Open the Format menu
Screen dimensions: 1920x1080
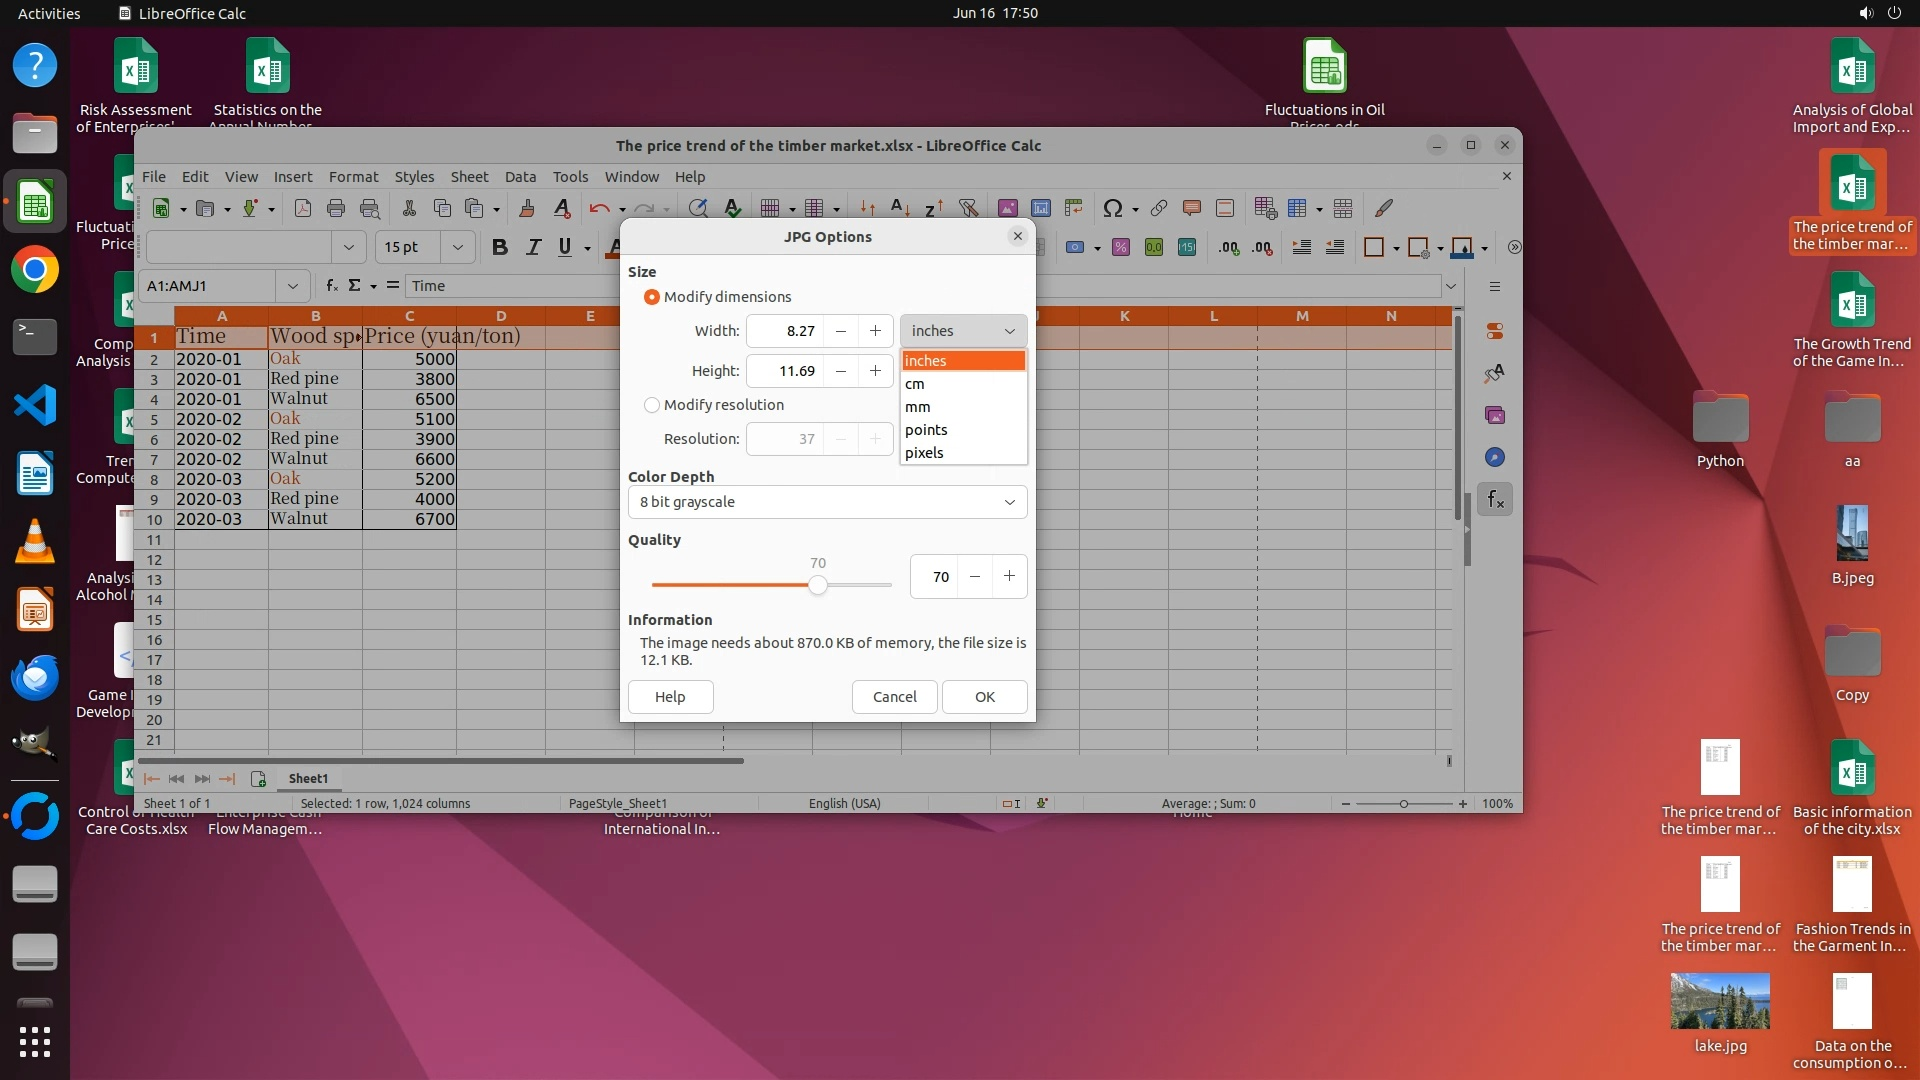(353, 176)
